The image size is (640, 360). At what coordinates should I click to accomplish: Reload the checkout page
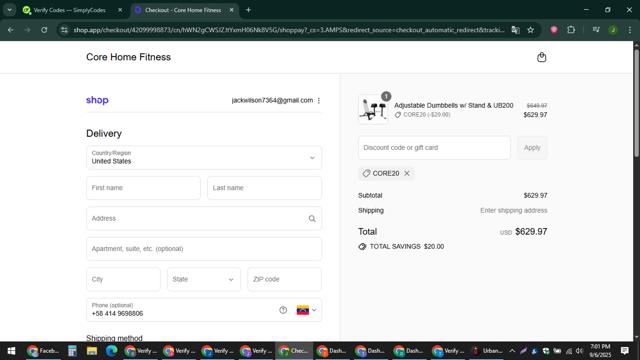pyautogui.click(x=44, y=30)
